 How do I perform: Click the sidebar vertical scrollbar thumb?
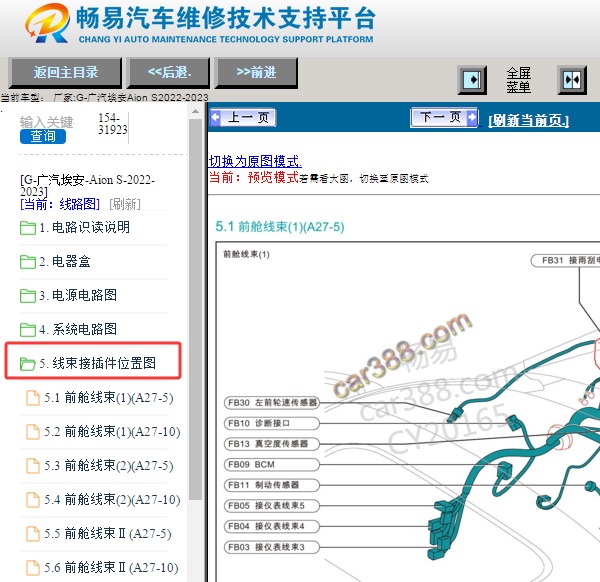pyautogui.click(x=196, y=309)
